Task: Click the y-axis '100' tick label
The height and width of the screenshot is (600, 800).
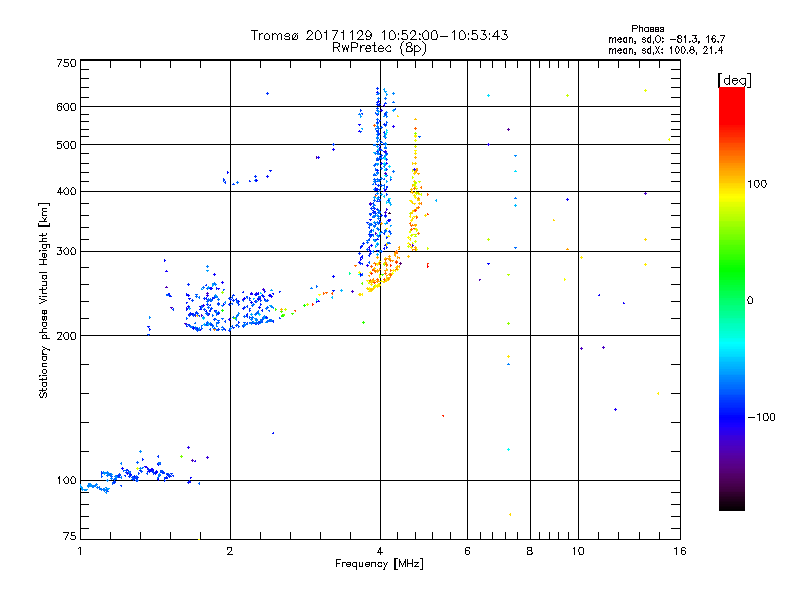Action: click(66, 480)
